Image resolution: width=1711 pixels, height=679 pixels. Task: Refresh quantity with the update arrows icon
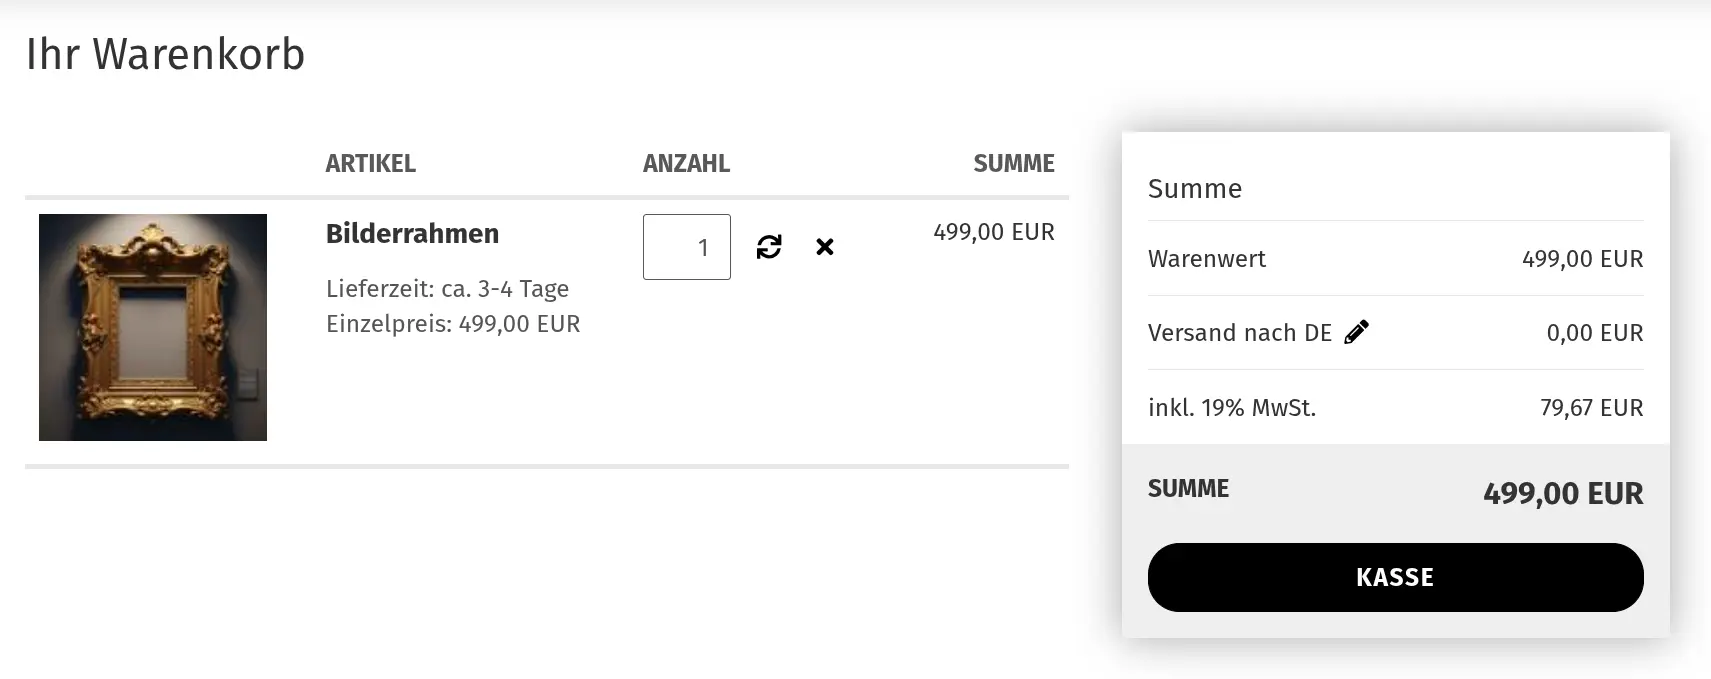(x=769, y=247)
